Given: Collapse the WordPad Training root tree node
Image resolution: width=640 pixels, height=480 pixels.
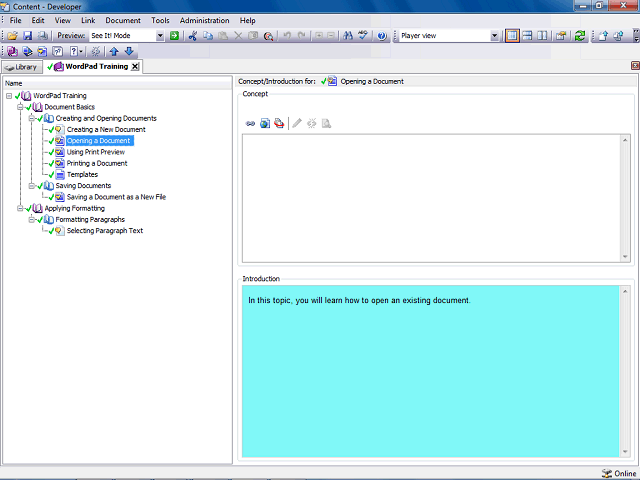Looking at the screenshot, I should [x=9, y=96].
